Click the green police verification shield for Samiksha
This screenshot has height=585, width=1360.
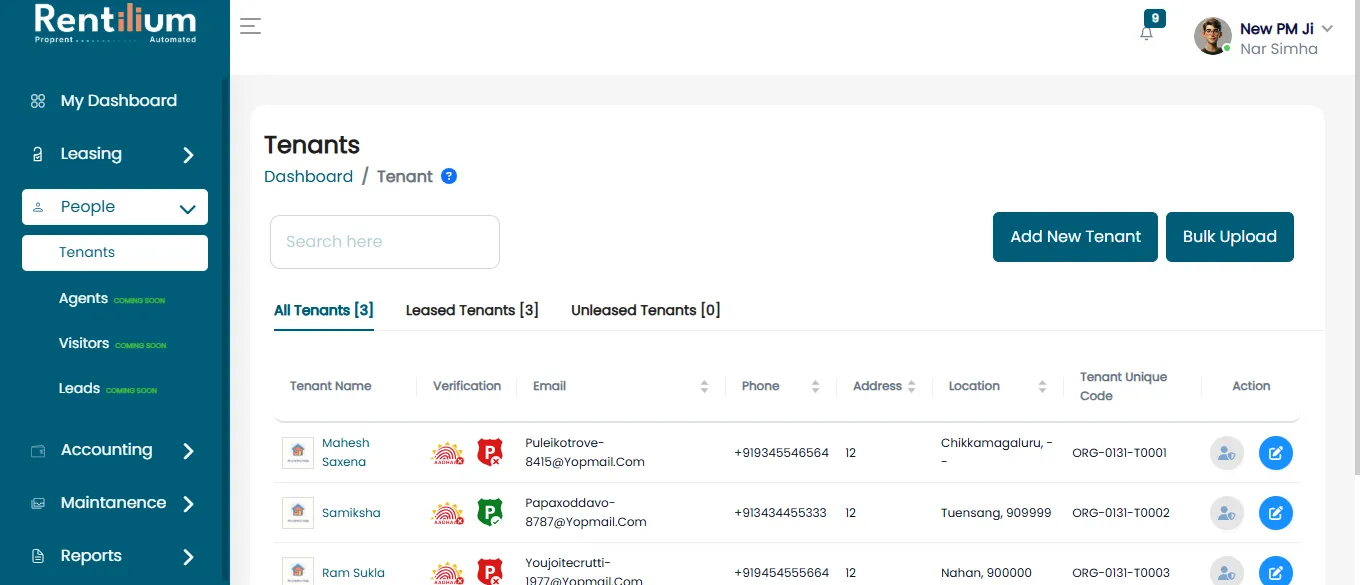[x=489, y=513]
